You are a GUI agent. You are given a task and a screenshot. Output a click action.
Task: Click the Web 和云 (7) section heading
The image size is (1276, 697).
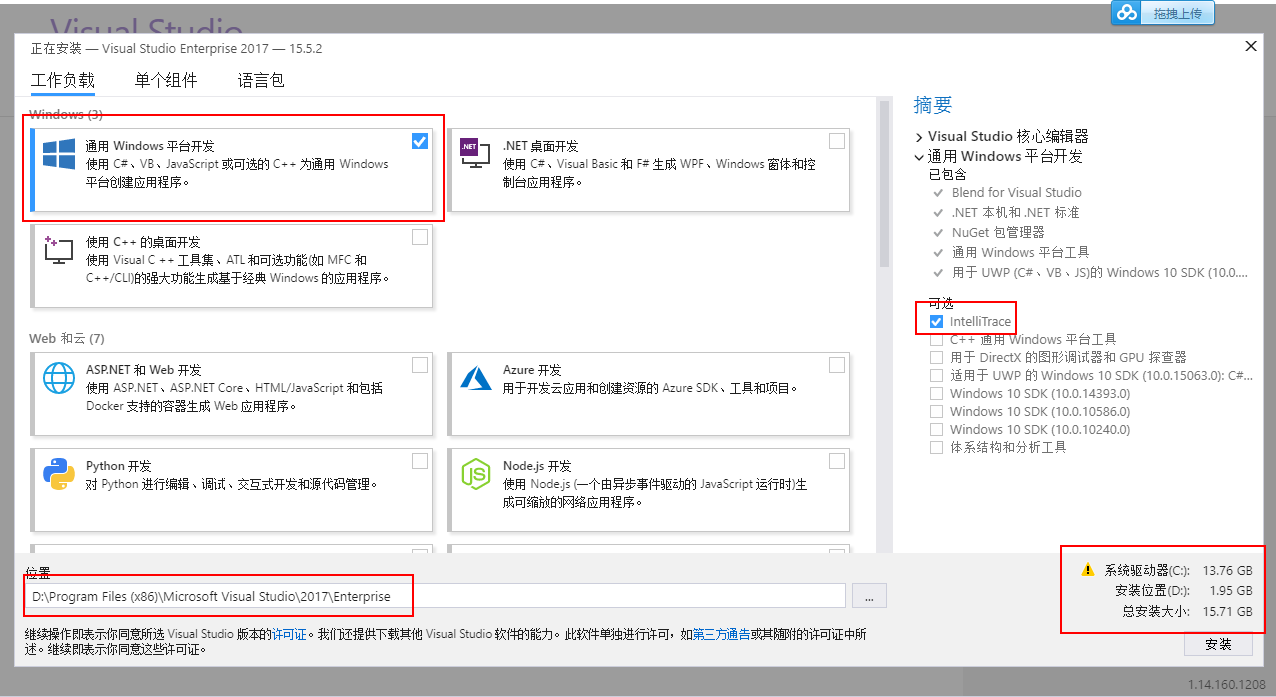click(67, 339)
